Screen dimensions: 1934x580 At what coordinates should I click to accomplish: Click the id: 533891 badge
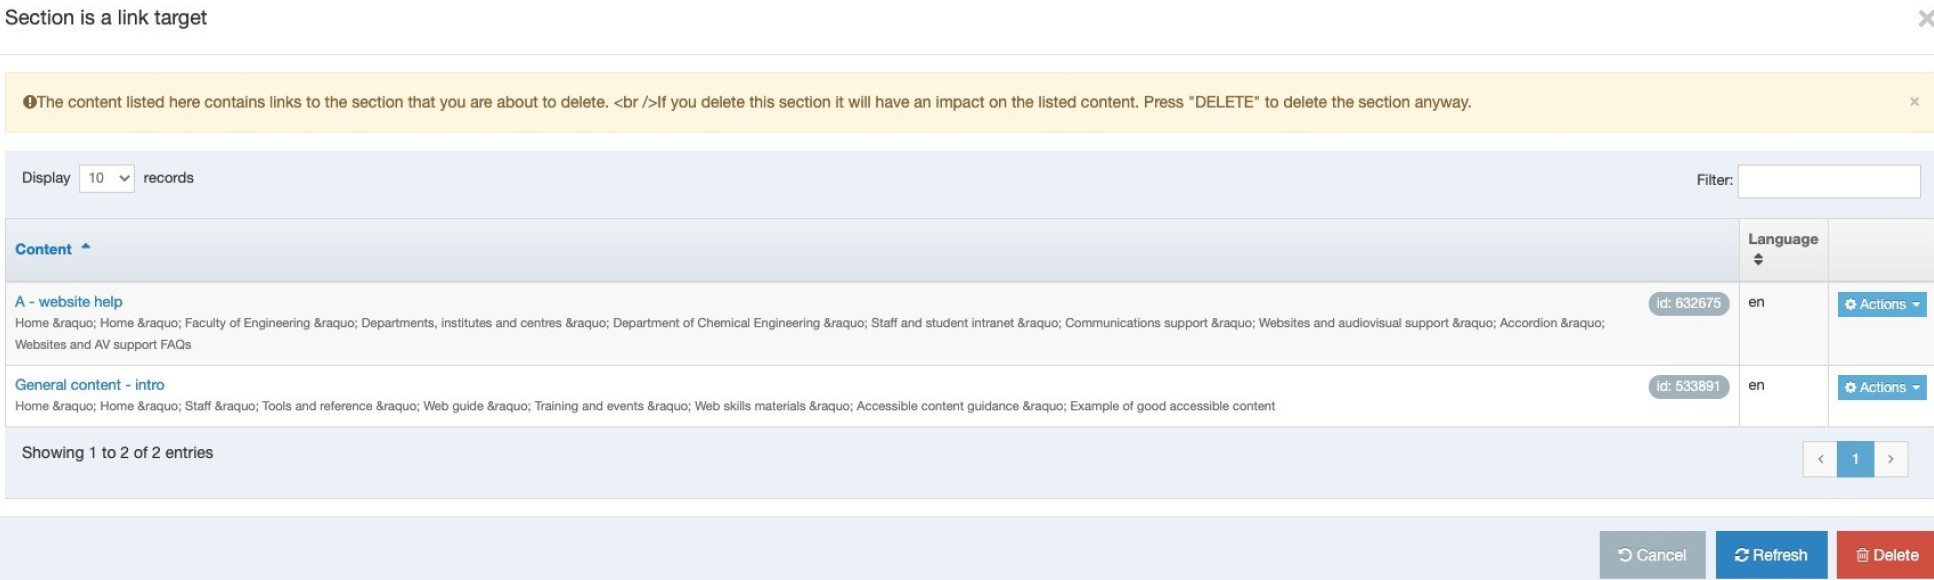(x=1688, y=387)
